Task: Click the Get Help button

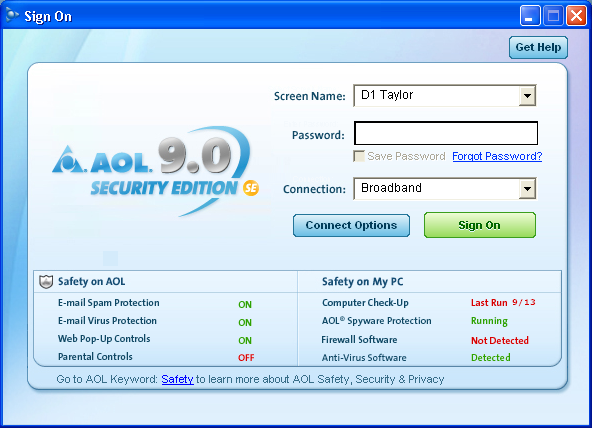Action: [538, 48]
